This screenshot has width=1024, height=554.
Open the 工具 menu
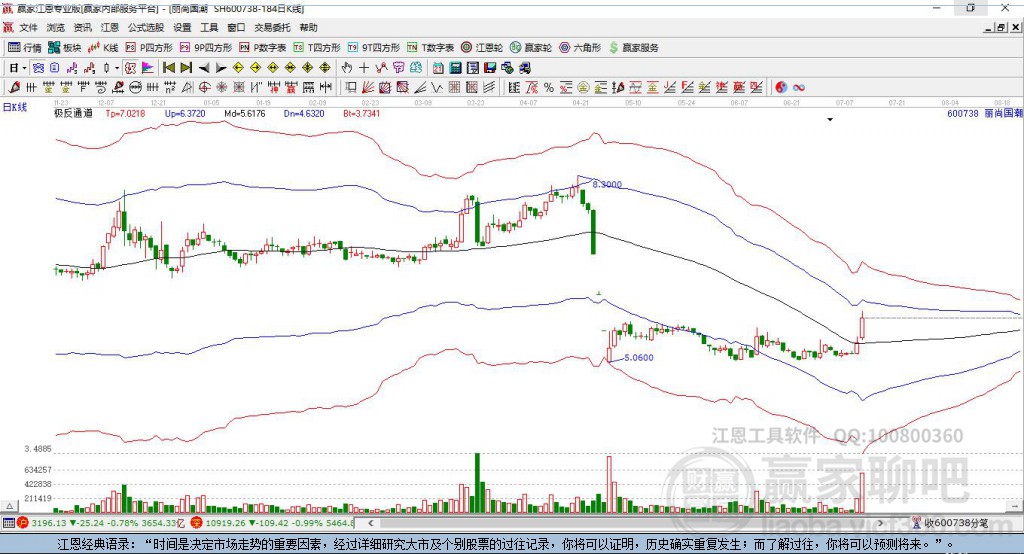point(209,27)
